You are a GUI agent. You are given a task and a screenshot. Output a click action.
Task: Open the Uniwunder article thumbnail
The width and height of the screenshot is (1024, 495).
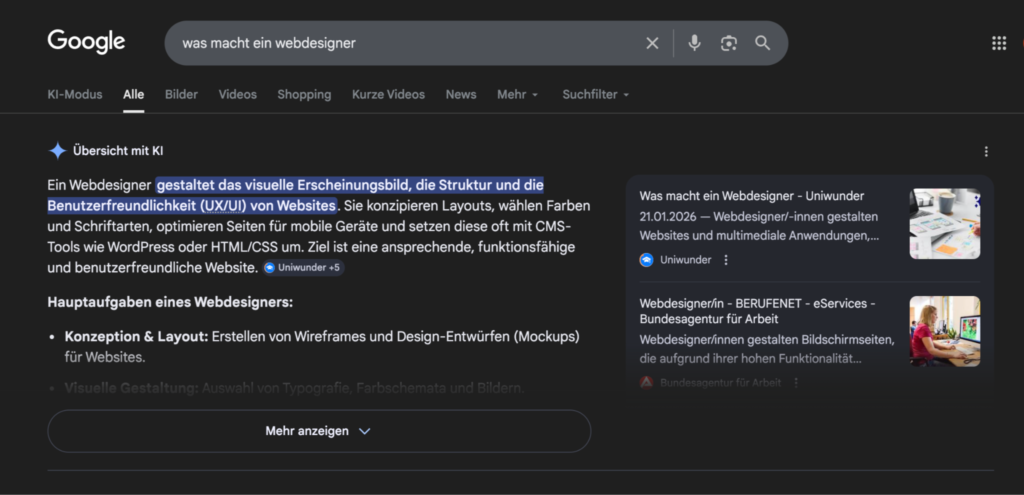(945, 224)
